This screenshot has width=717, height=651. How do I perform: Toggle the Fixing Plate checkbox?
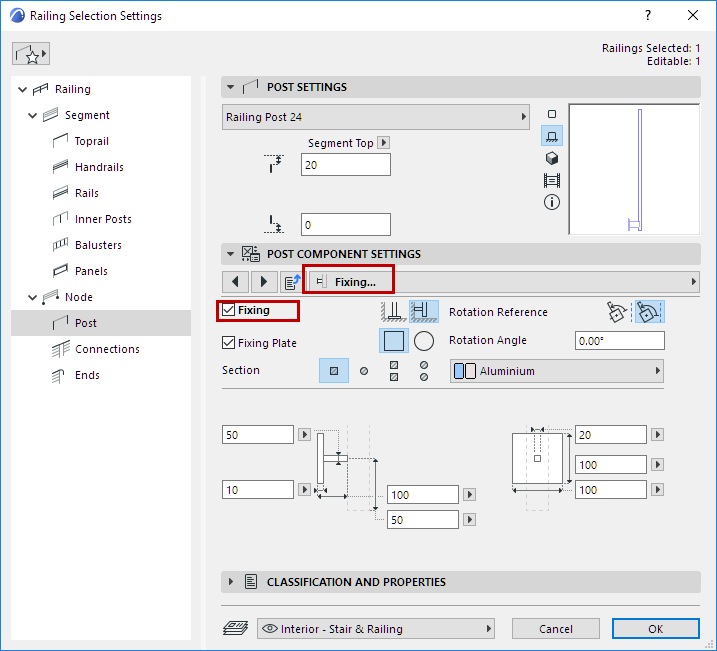(229, 343)
